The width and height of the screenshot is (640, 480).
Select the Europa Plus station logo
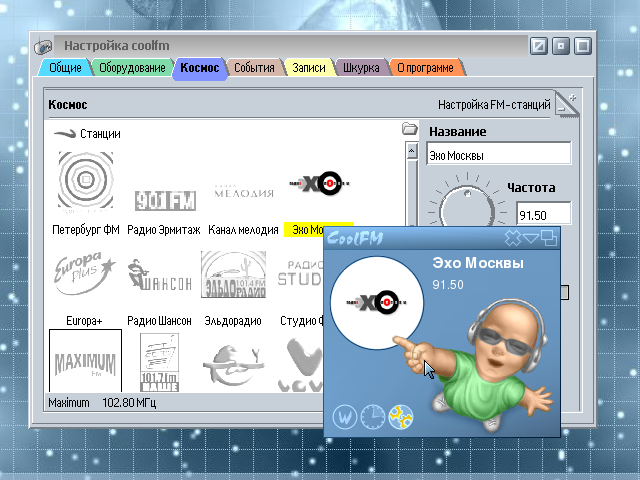(x=84, y=273)
